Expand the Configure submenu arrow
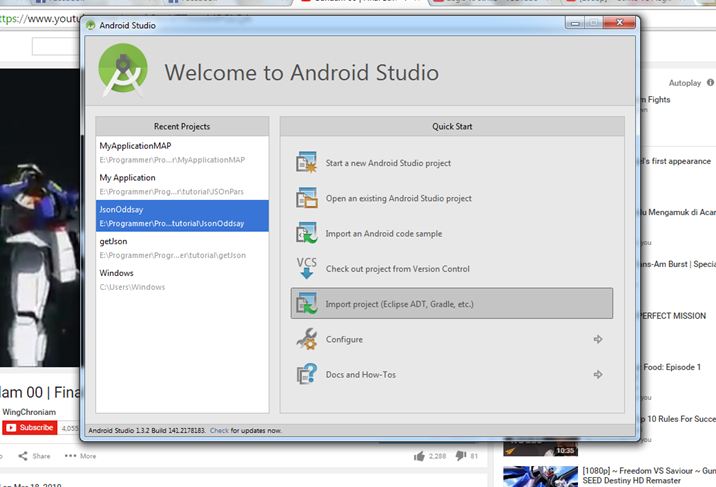 pyautogui.click(x=598, y=339)
